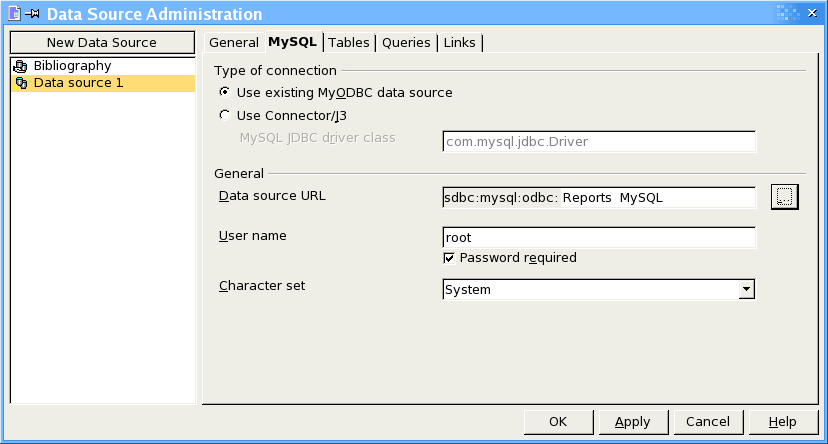Viewport: 828px width, 444px height.
Task: Open the Links tab
Action: pos(459,42)
